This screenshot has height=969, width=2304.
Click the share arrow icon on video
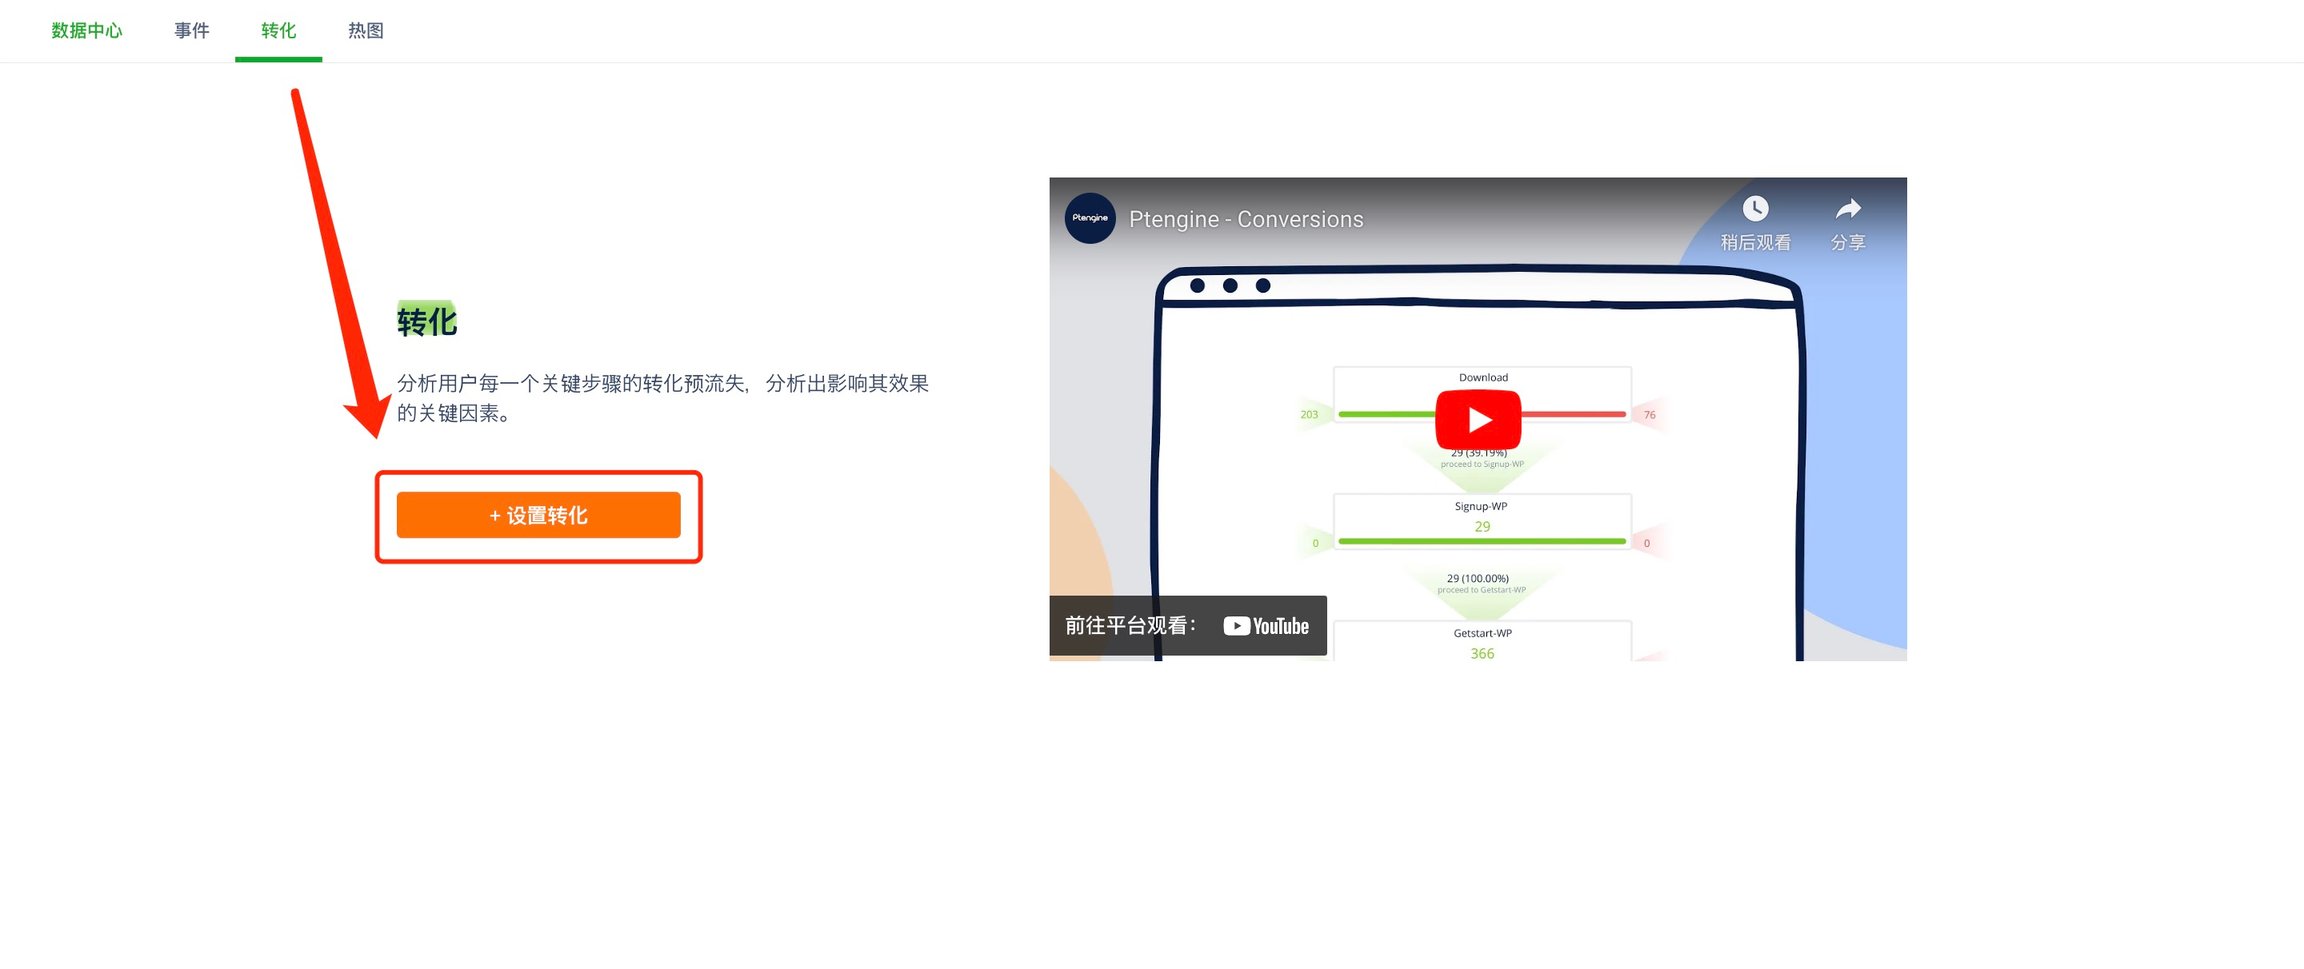1848,208
